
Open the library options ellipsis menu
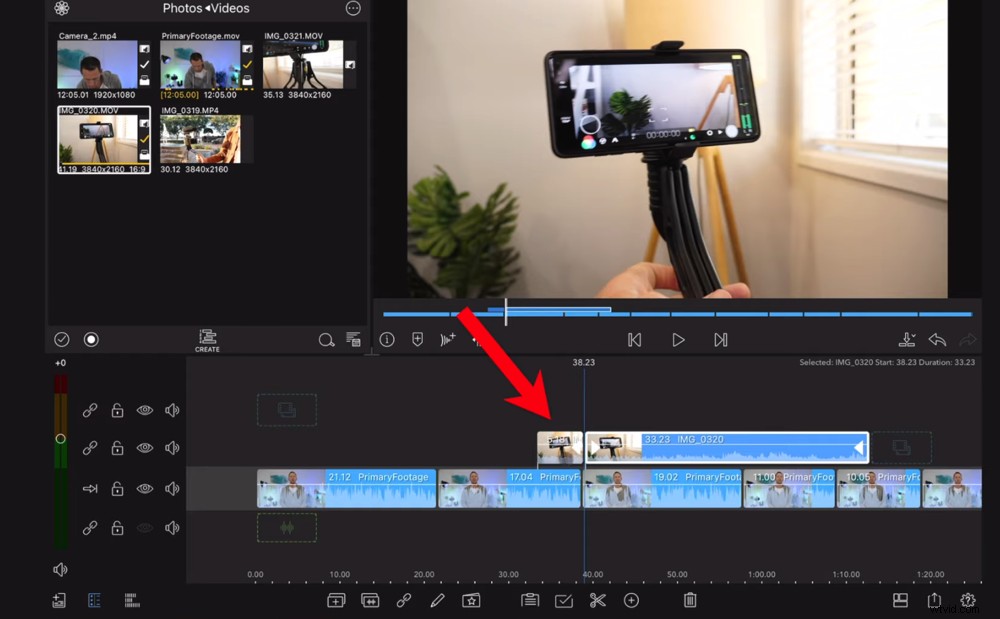352,9
